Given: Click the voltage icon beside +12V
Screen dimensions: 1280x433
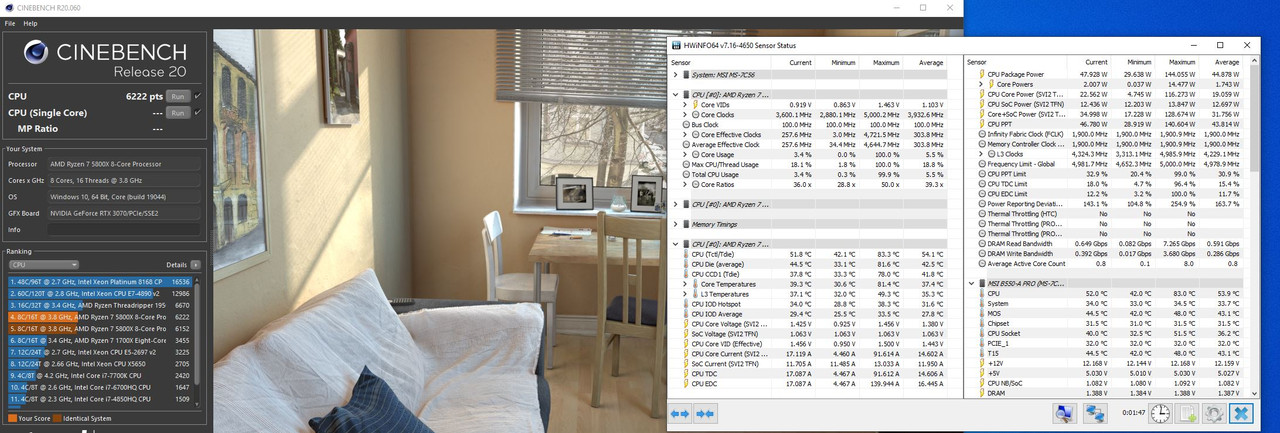Looking at the screenshot, I should tap(981, 364).
